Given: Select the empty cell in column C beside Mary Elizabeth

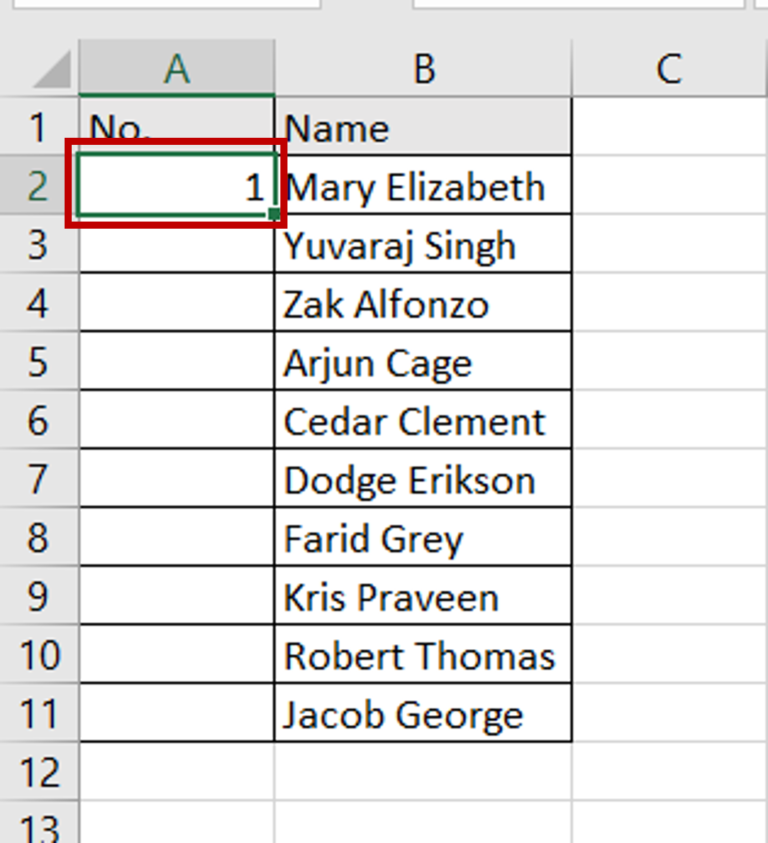Looking at the screenshot, I should pos(668,186).
